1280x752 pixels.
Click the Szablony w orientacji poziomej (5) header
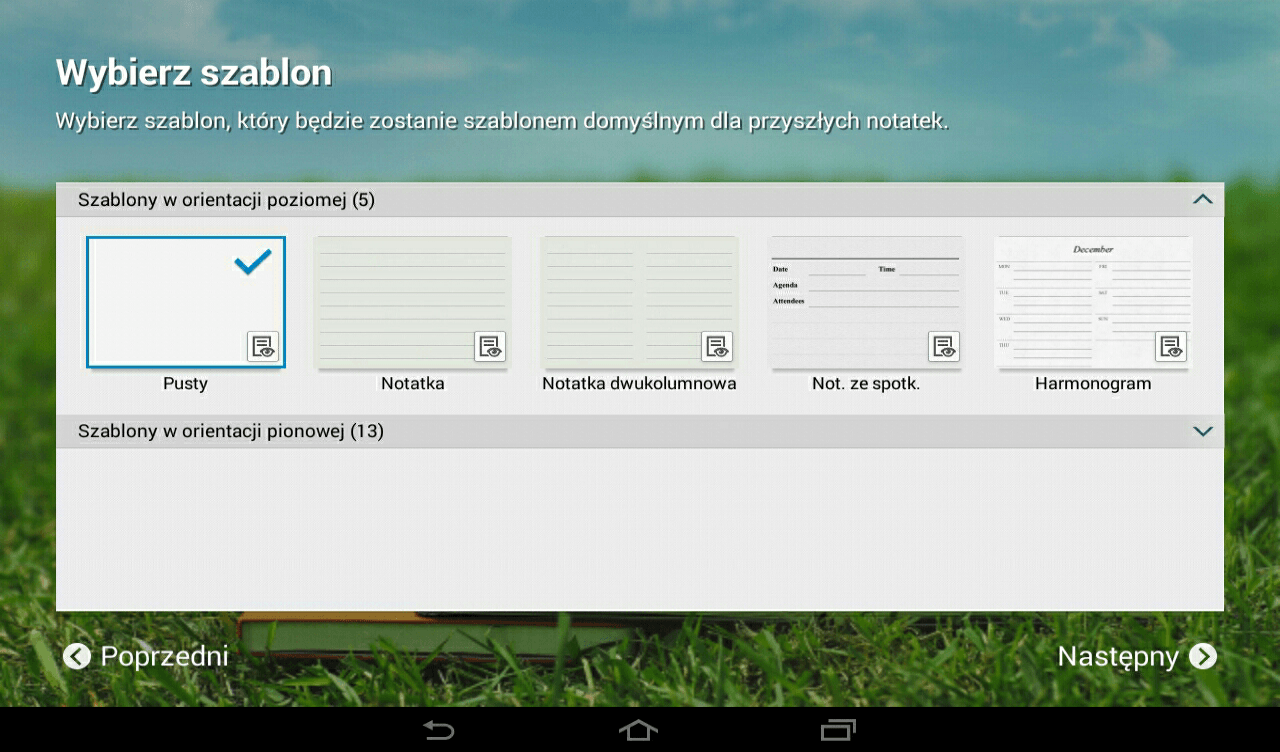[227, 200]
